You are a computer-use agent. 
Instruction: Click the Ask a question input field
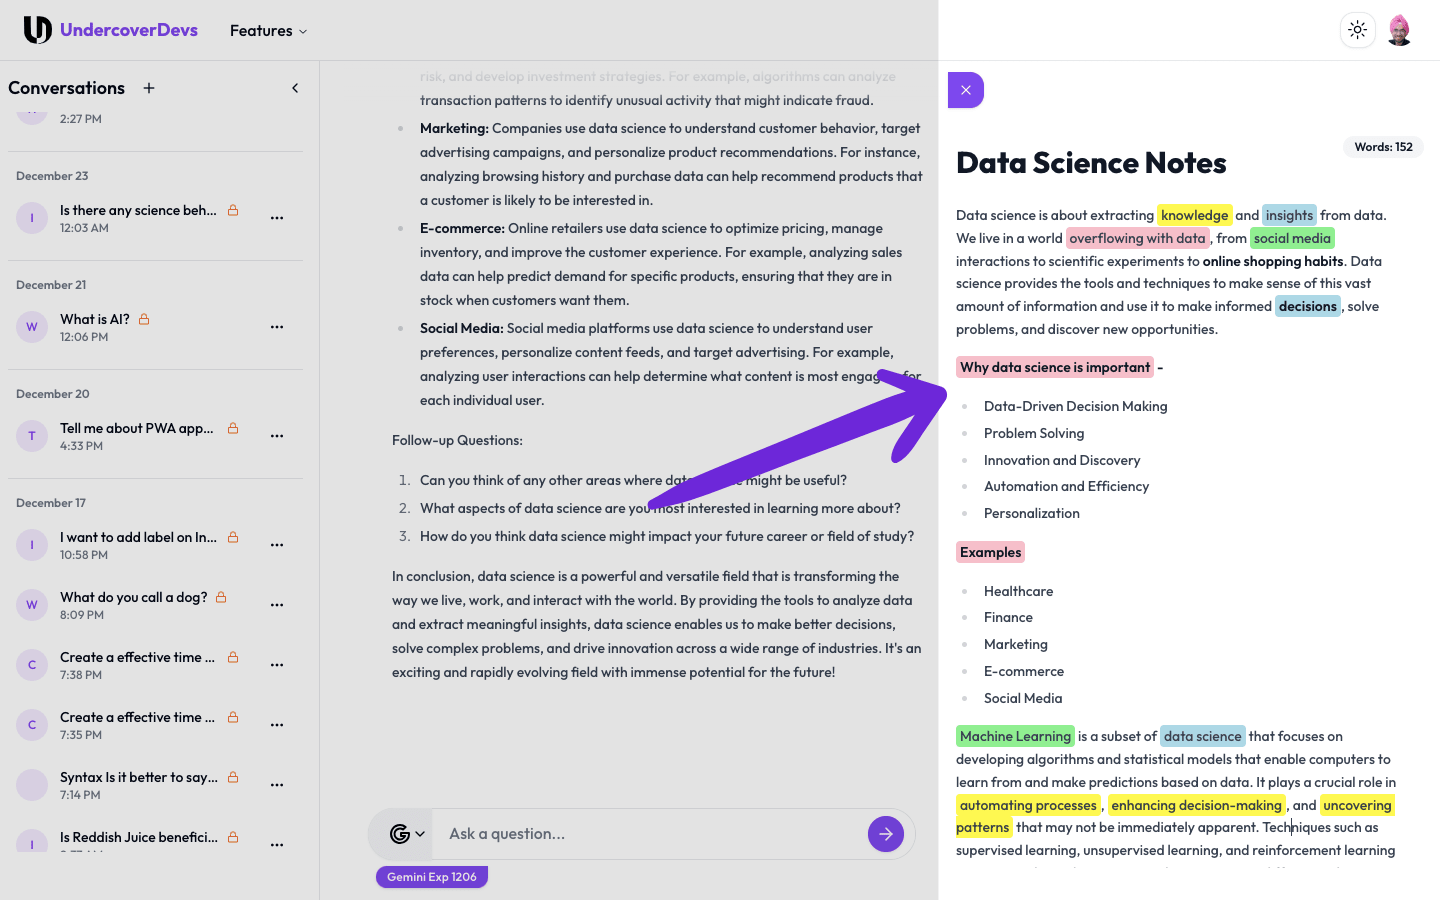coord(650,834)
